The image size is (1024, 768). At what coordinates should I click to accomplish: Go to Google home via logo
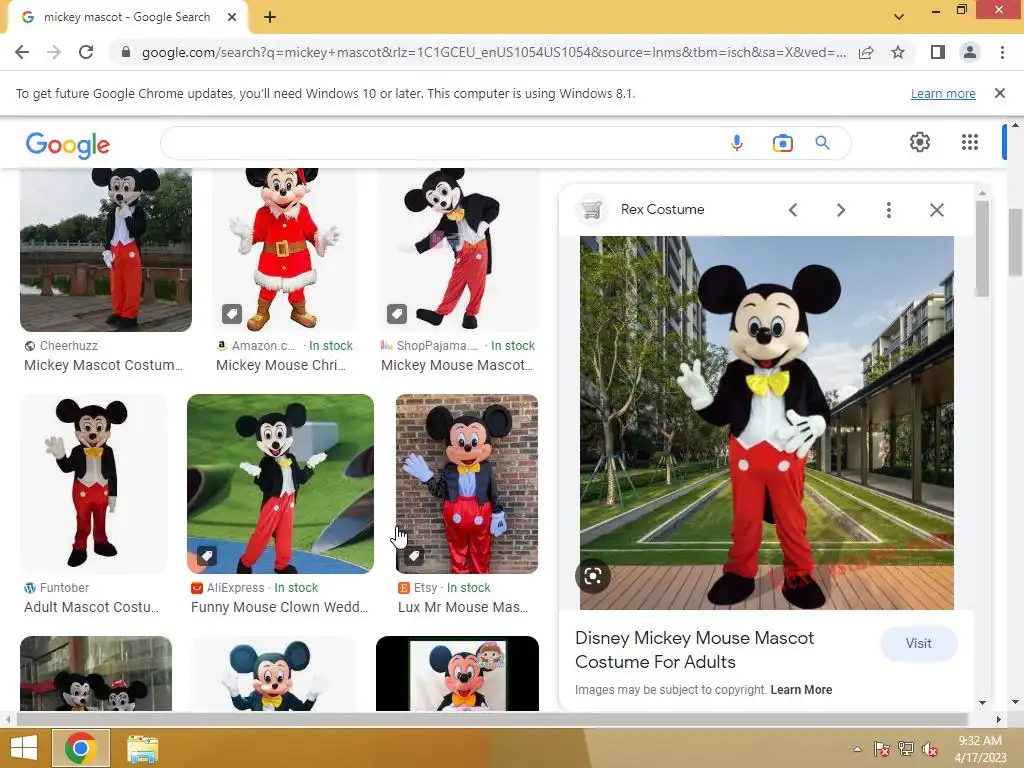(x=68, y=144)
